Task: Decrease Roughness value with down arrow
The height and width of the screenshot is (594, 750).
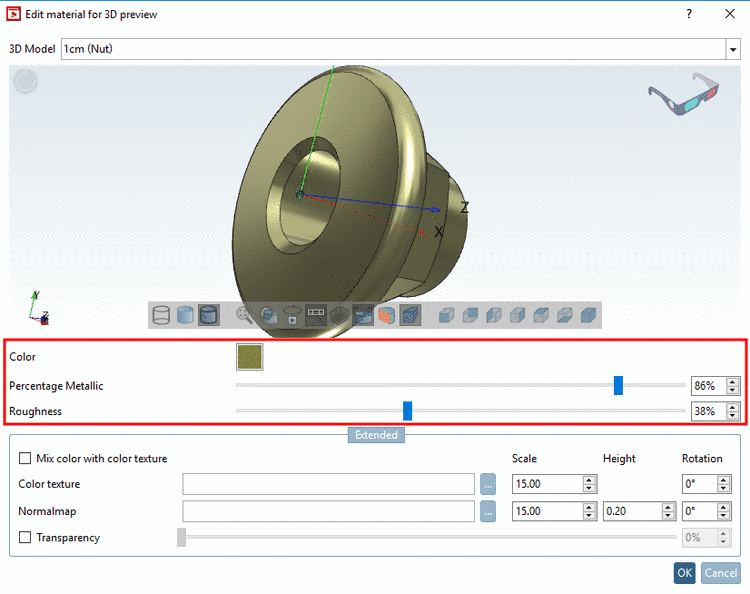Action: (x=733, y=416)
